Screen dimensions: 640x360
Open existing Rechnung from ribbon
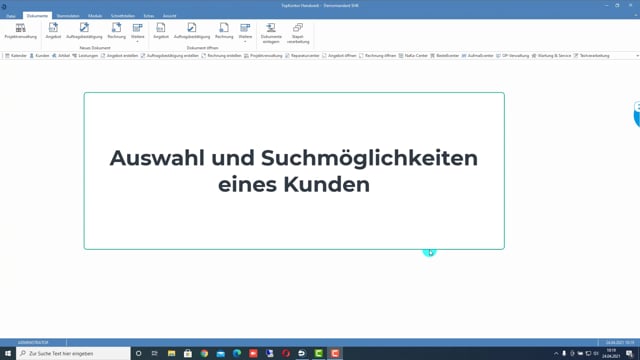(224, 31)
